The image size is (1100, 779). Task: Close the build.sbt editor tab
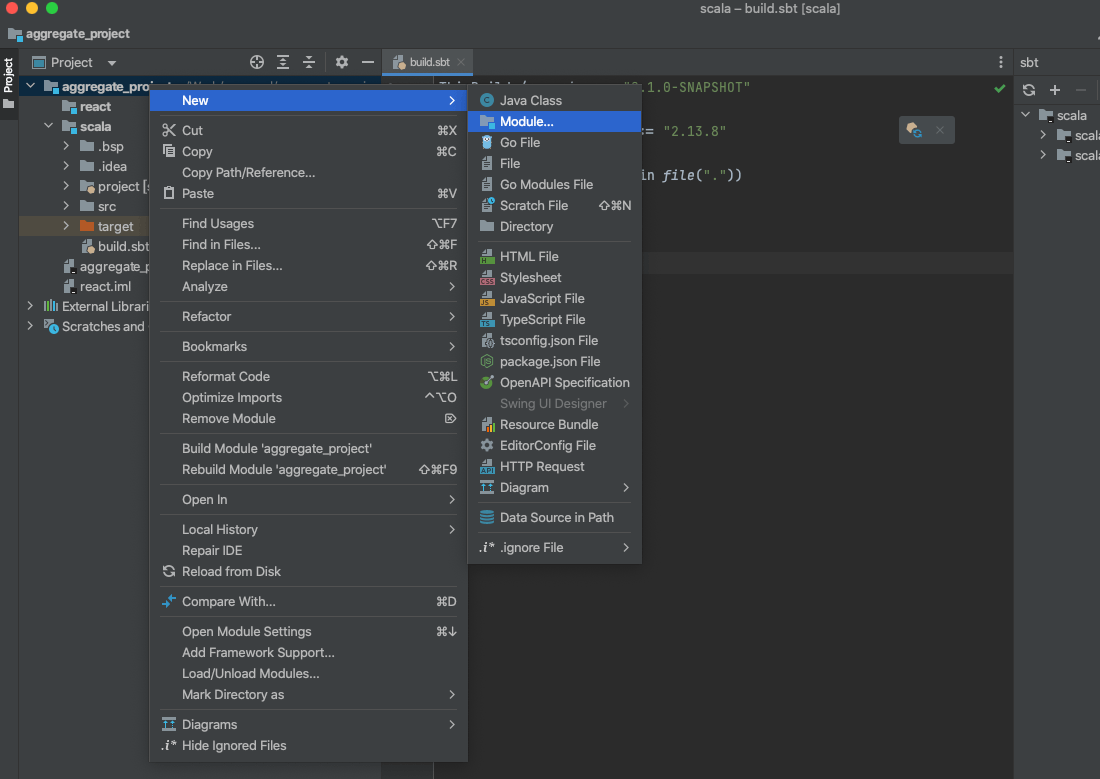(461, 62)
